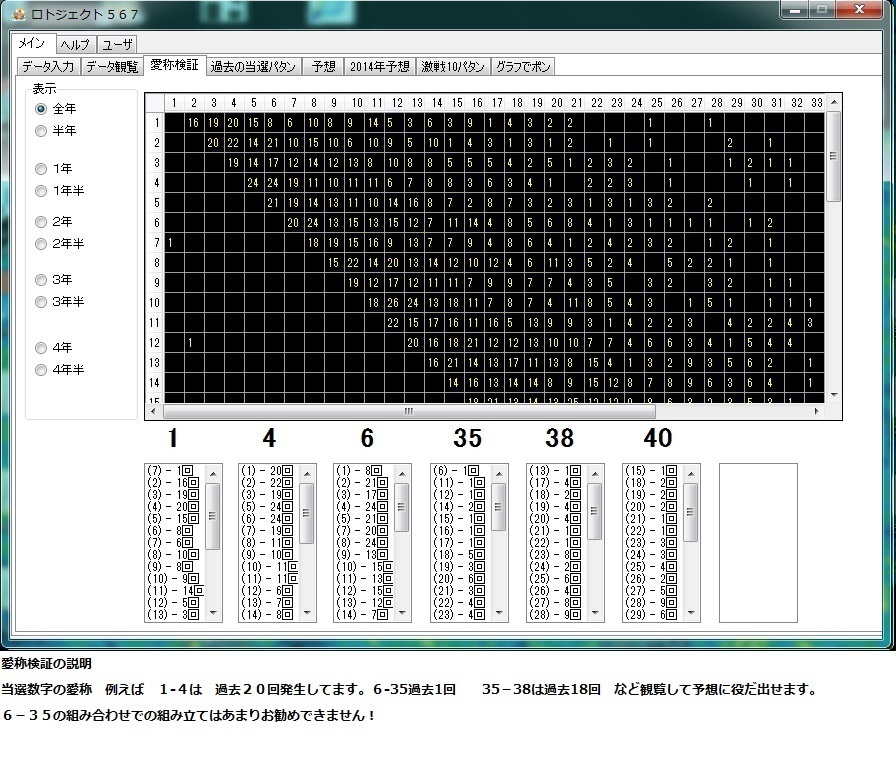Select entry (18) - 5回 in list under 35

459,555
